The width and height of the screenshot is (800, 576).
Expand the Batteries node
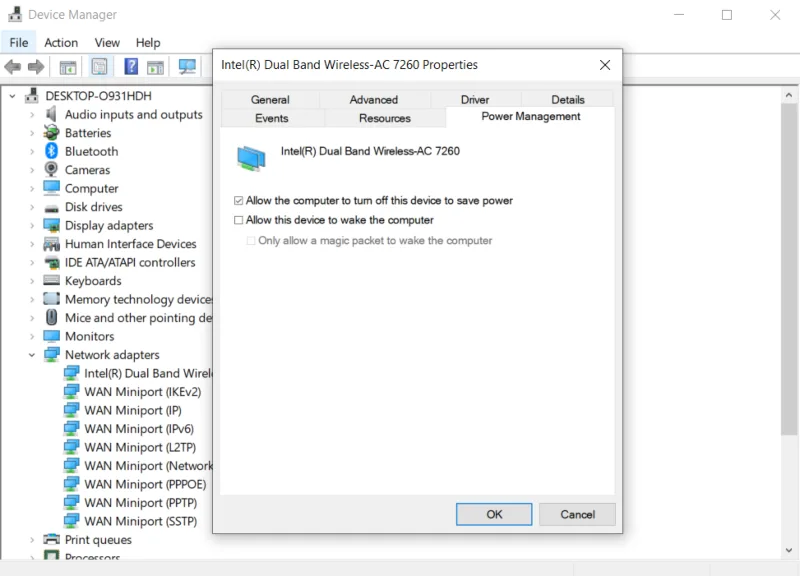32,133
